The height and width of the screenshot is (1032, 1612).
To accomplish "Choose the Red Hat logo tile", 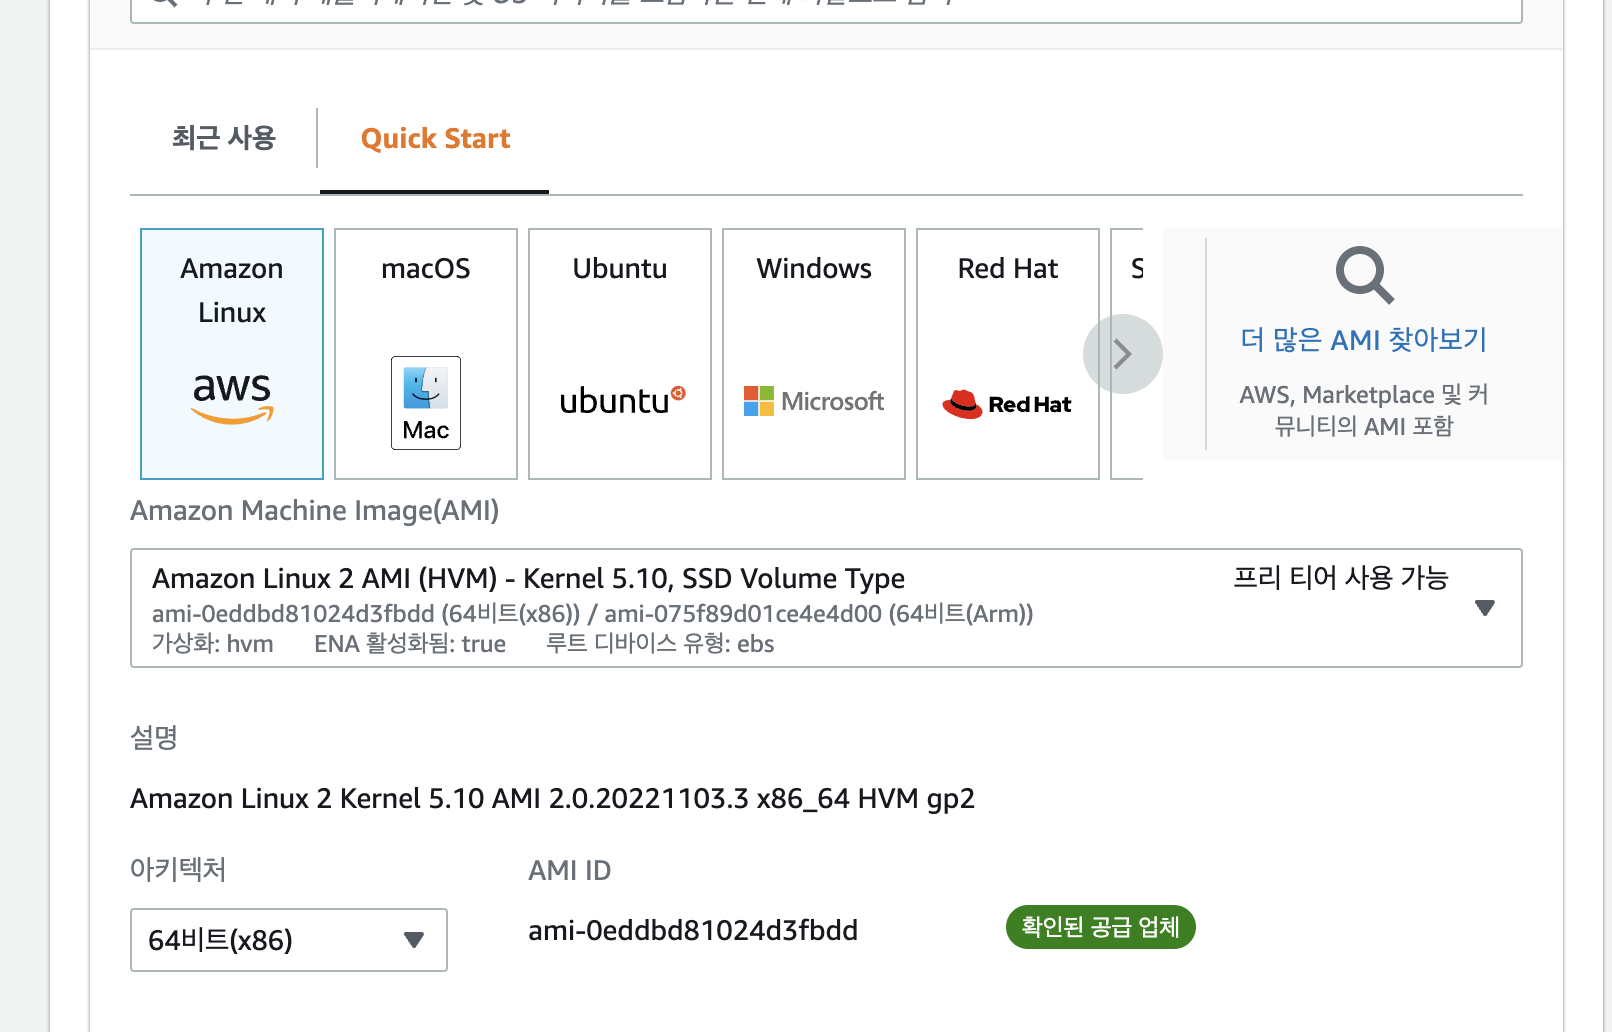I will tap(1007, 404).
